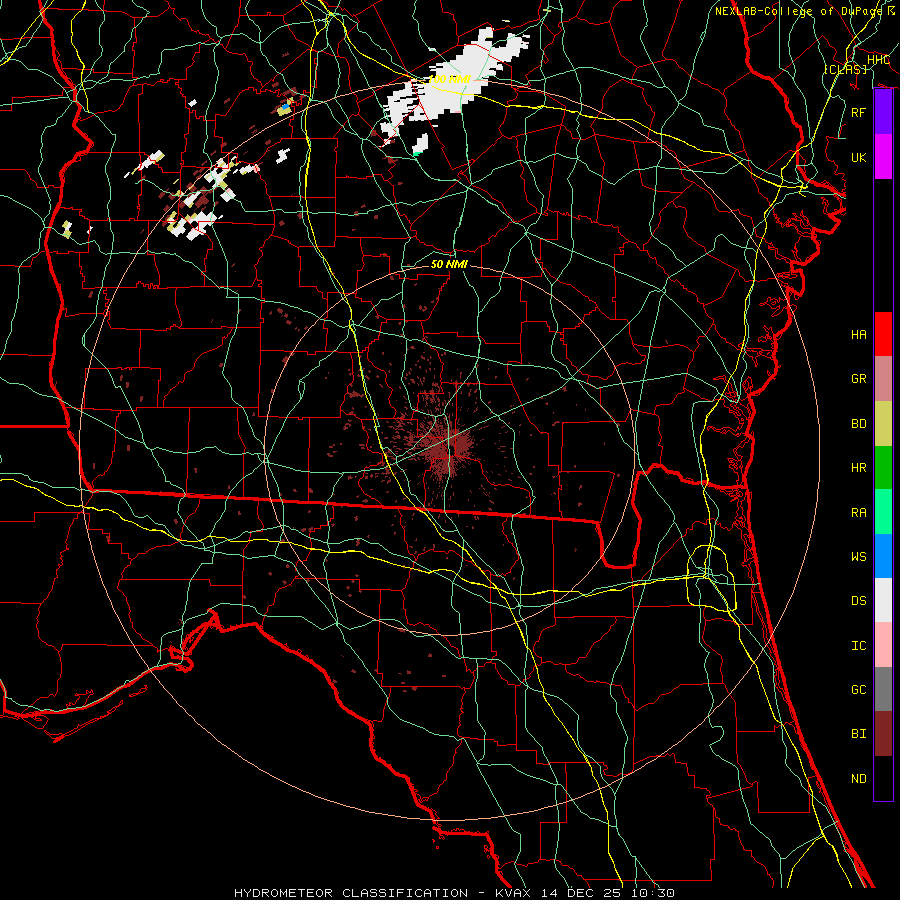Click the 'DS' legend label
The height and width of the screenshot is (900, 900).
tap(859, 601)
